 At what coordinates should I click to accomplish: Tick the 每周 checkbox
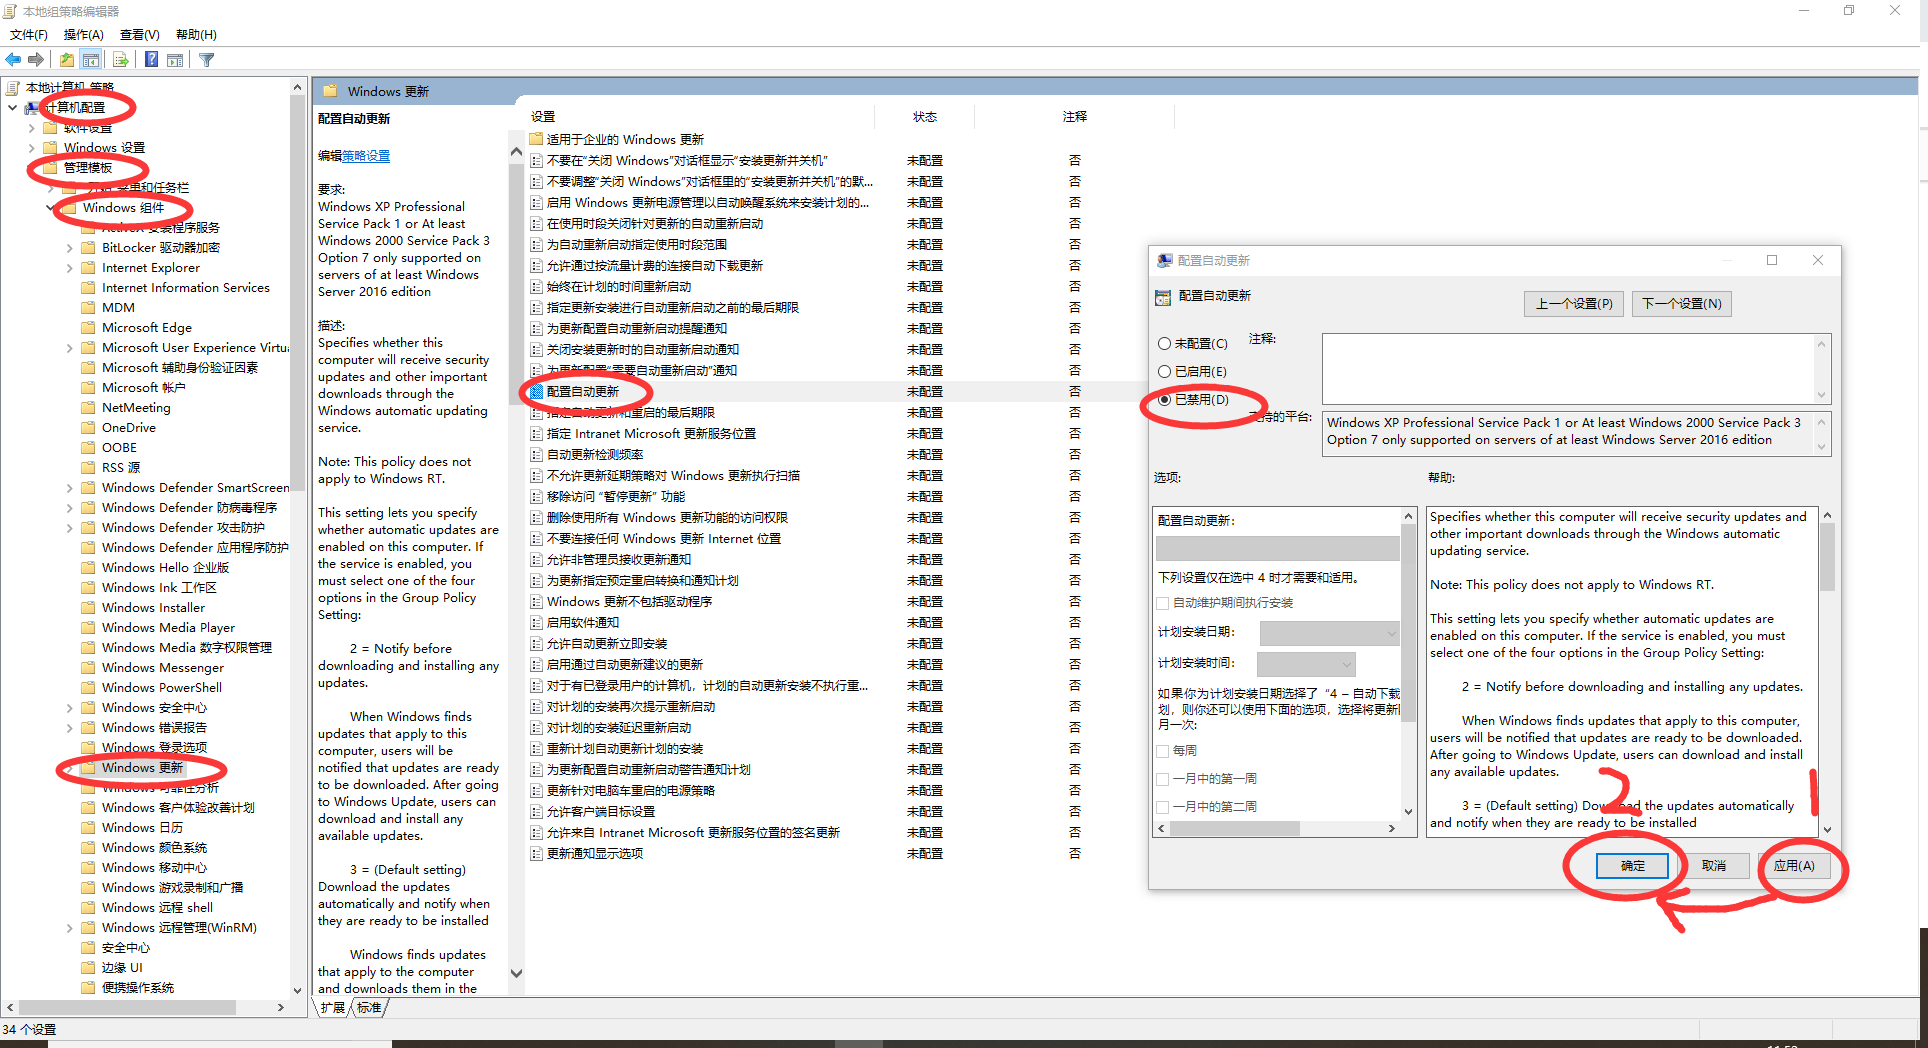pos(1163,751)
